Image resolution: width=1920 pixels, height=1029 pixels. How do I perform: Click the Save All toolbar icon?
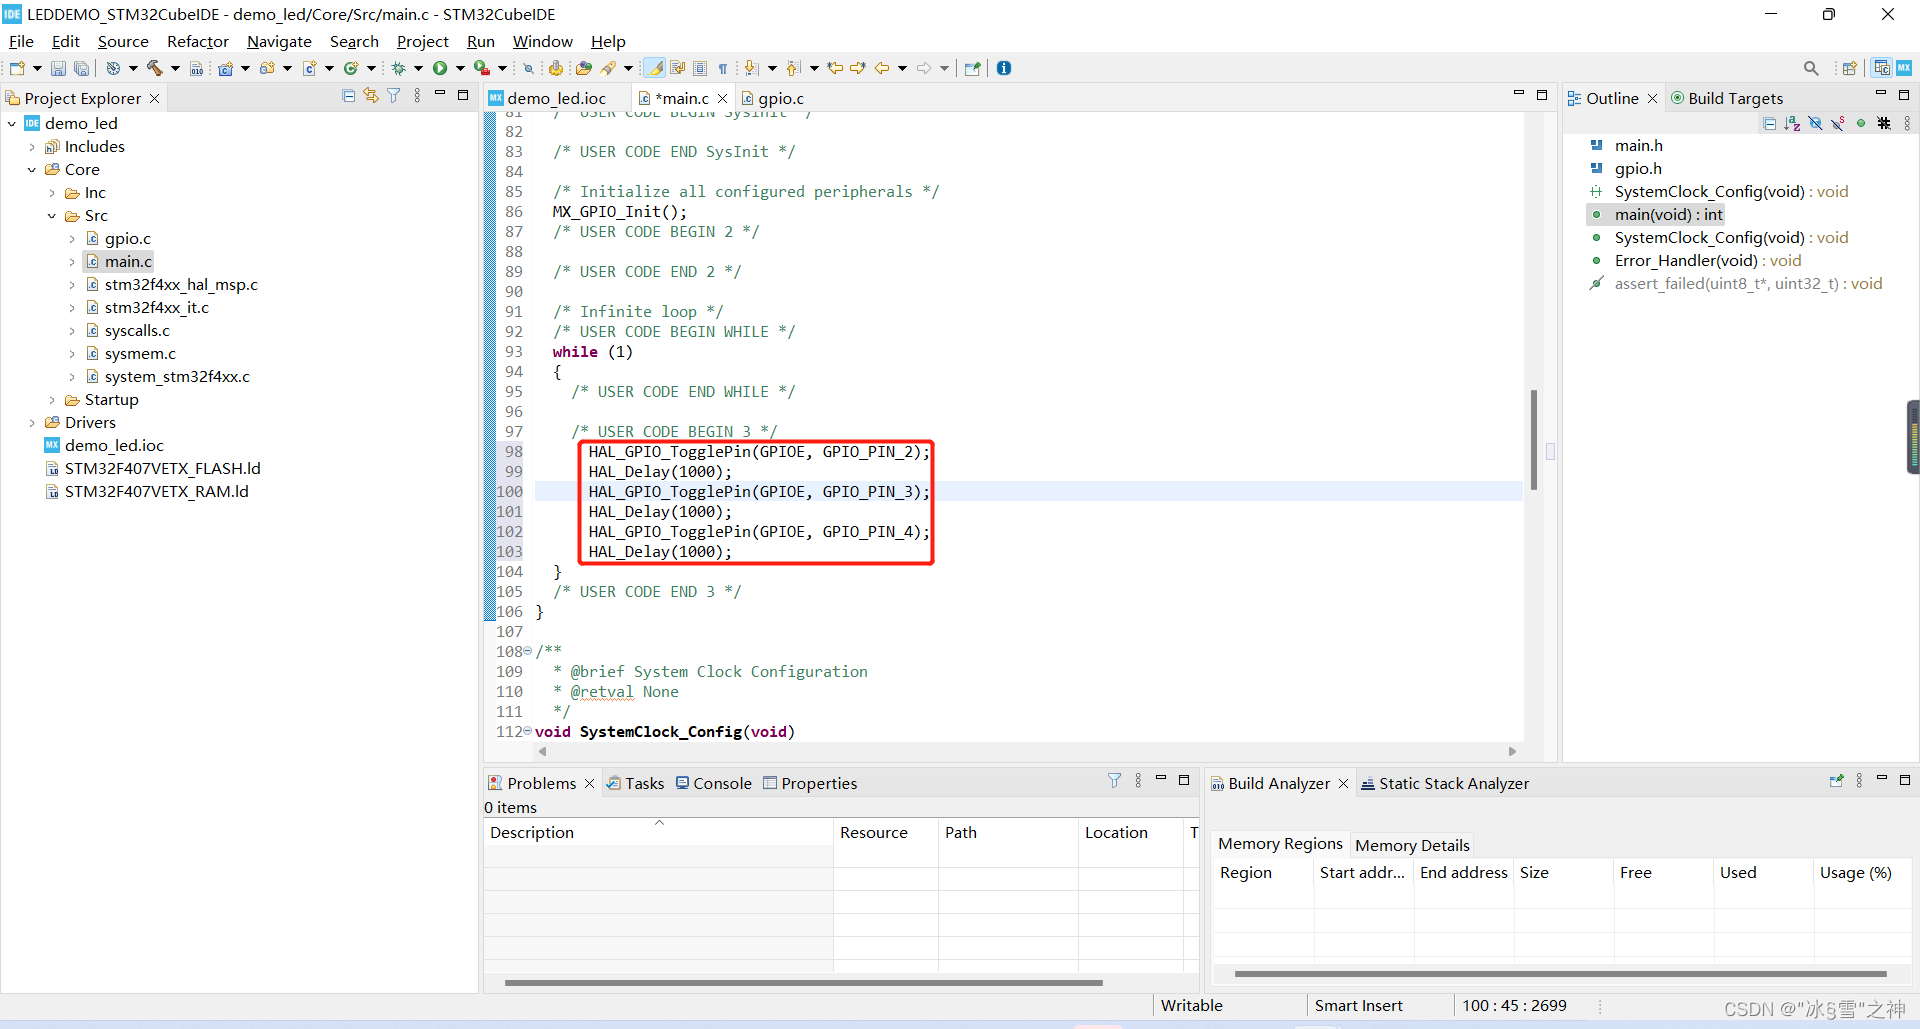[x=82, y=68]
